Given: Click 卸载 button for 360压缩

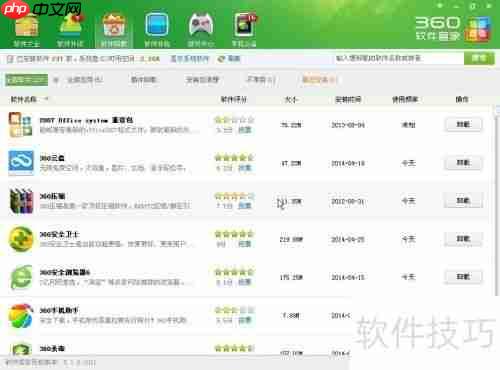Looking at the screenshot, I should coord(463,201).
